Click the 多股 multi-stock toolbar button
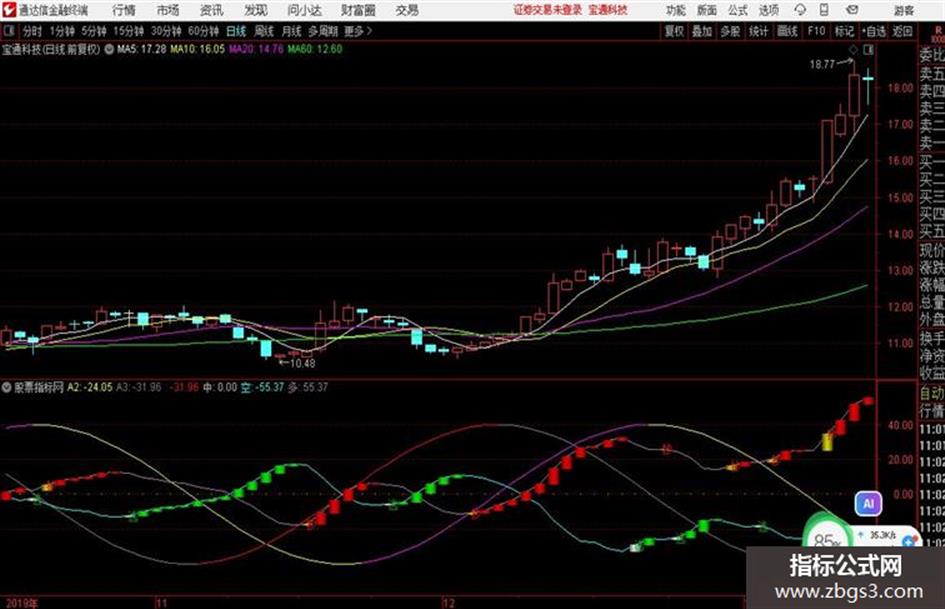945x609 pixels. click(x=730, y=31)
